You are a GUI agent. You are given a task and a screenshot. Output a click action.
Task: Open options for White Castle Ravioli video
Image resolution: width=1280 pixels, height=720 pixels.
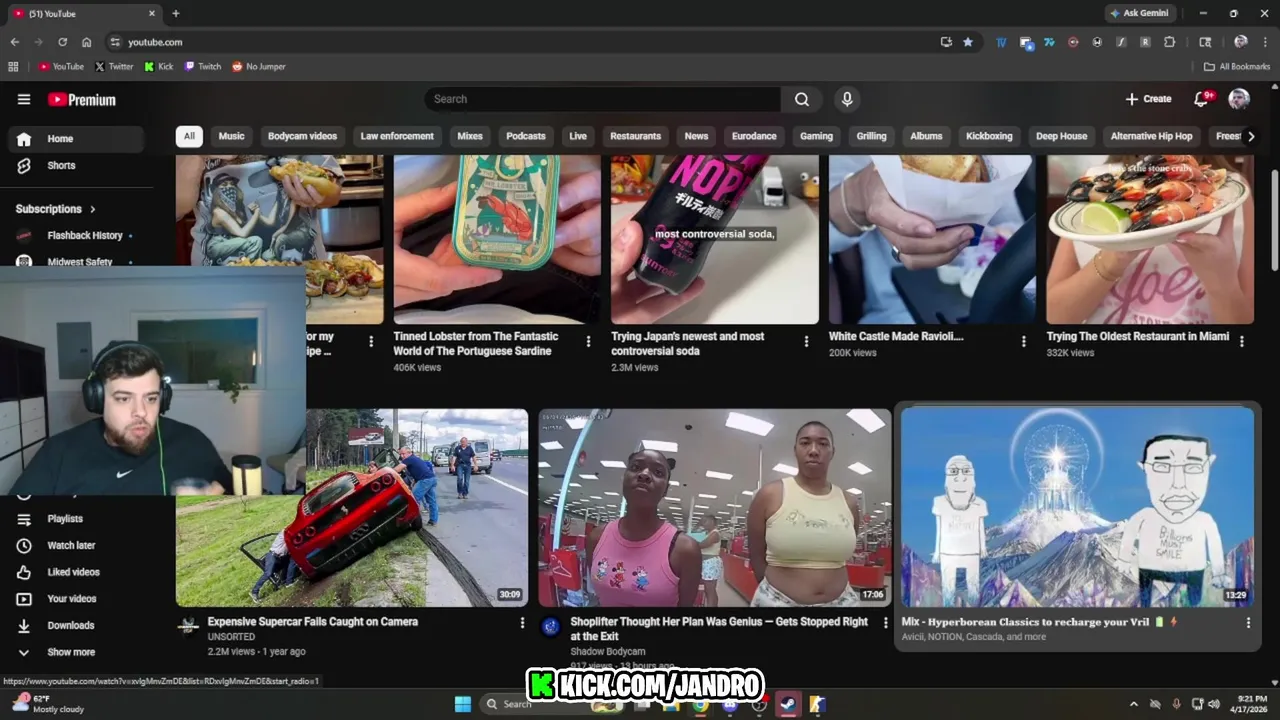pos(1023,342)
